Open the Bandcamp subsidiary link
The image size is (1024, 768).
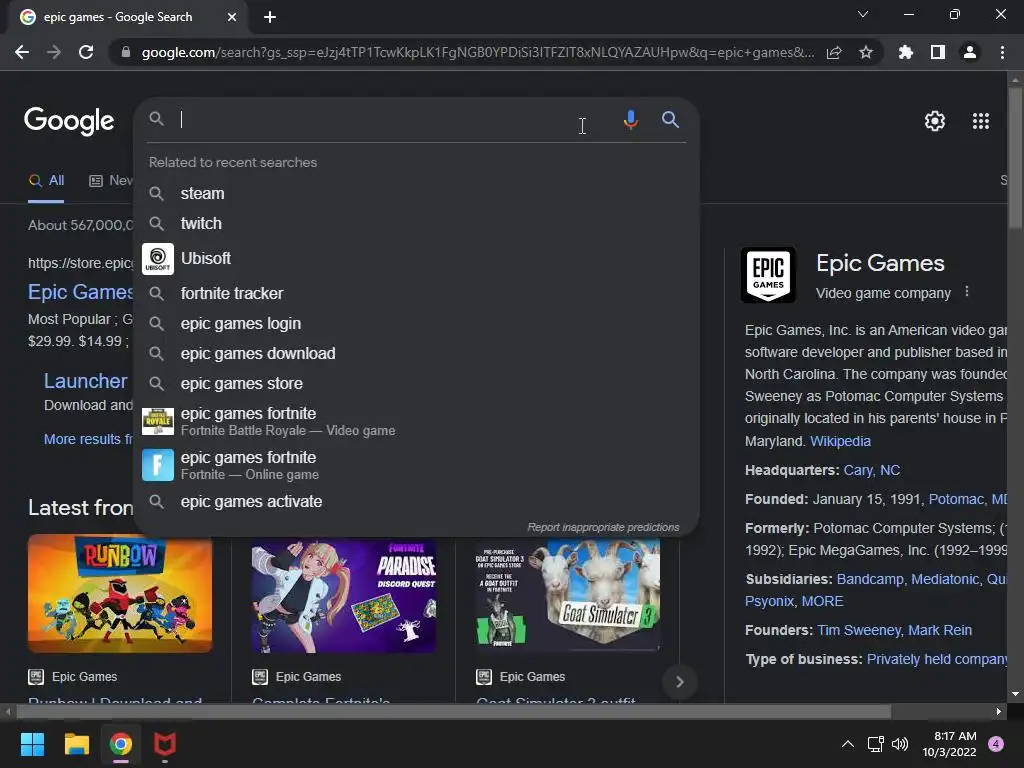[870, 579]
